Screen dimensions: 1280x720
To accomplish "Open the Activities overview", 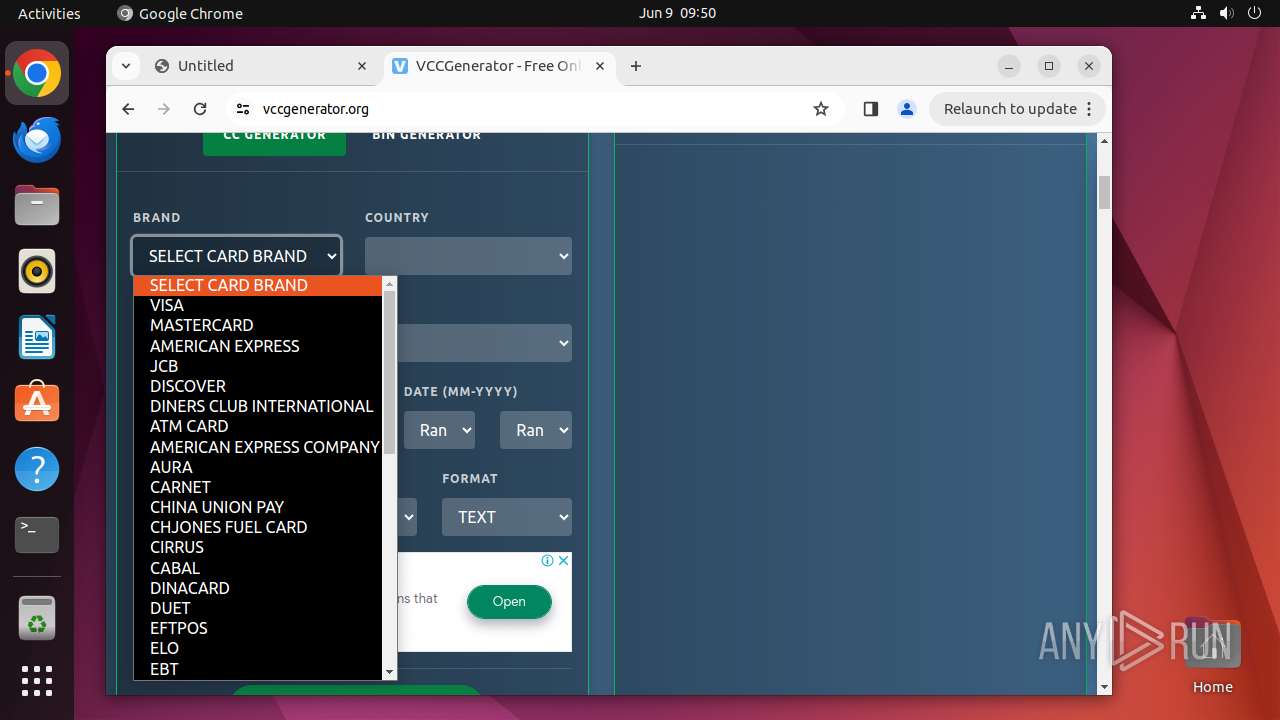I will [x=49, y=13].
